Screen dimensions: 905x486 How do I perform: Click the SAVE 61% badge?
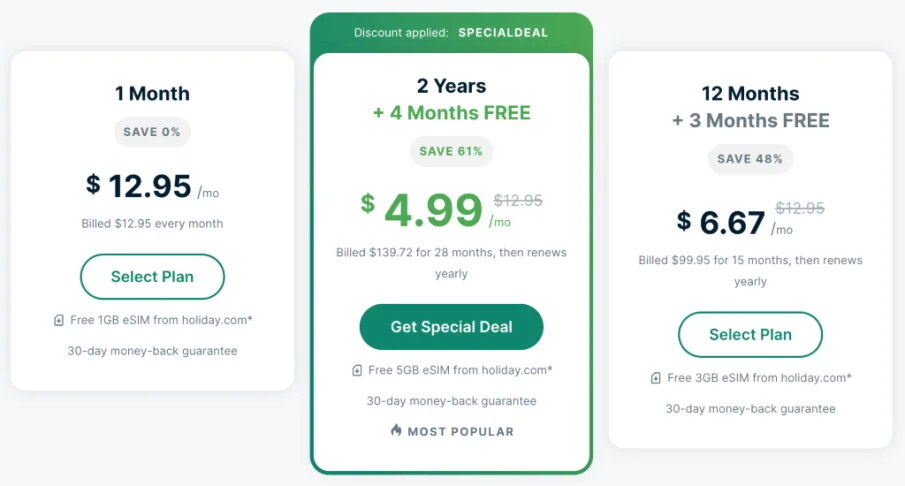[x=451, y=151]
